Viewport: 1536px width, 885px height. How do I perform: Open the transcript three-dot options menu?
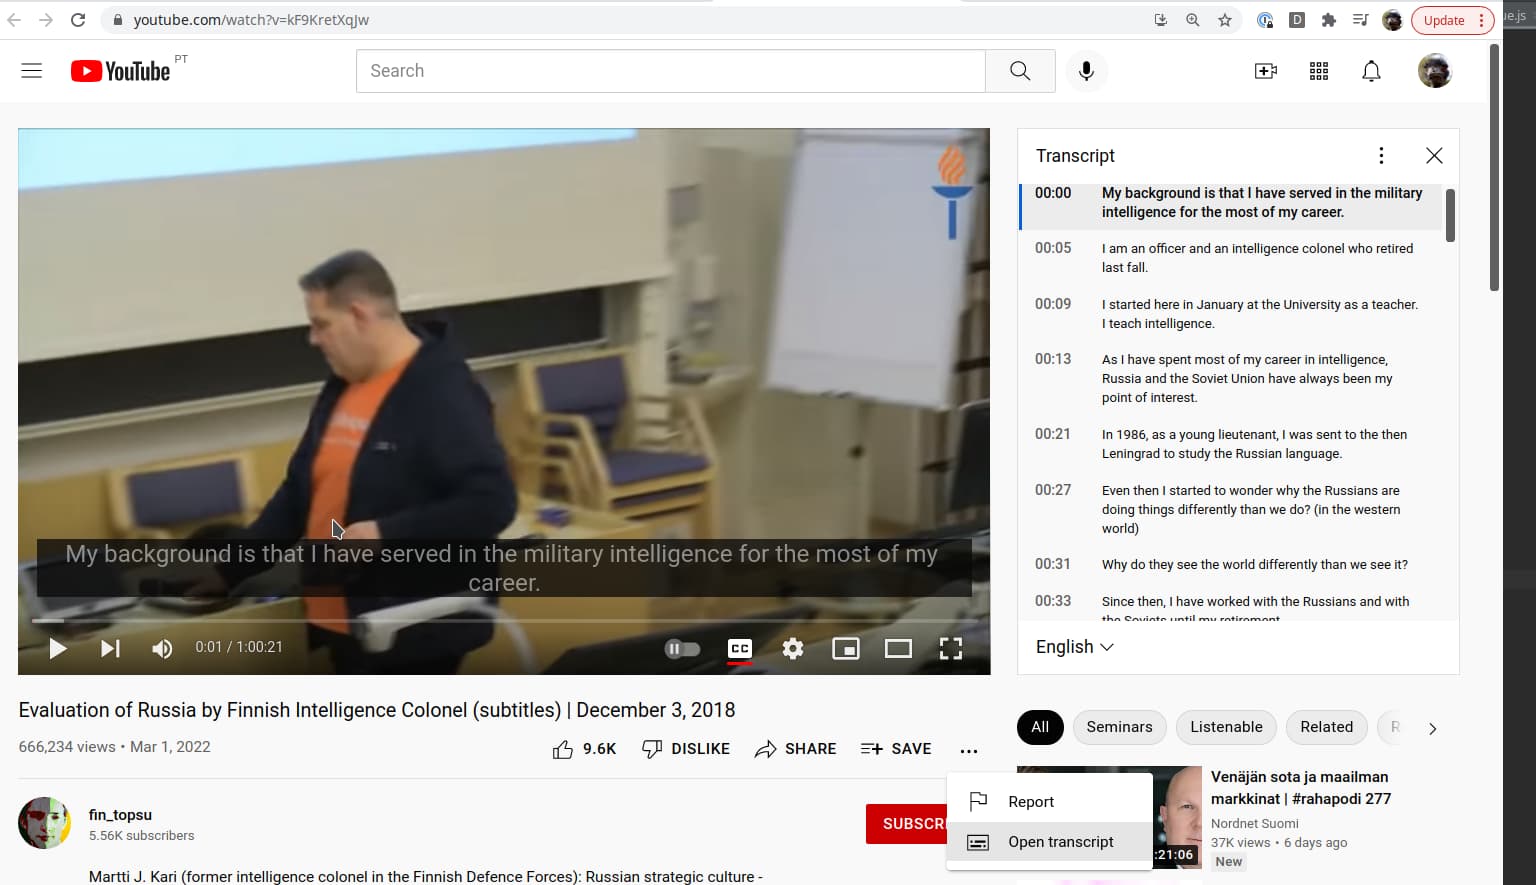tap(1381, 155)
